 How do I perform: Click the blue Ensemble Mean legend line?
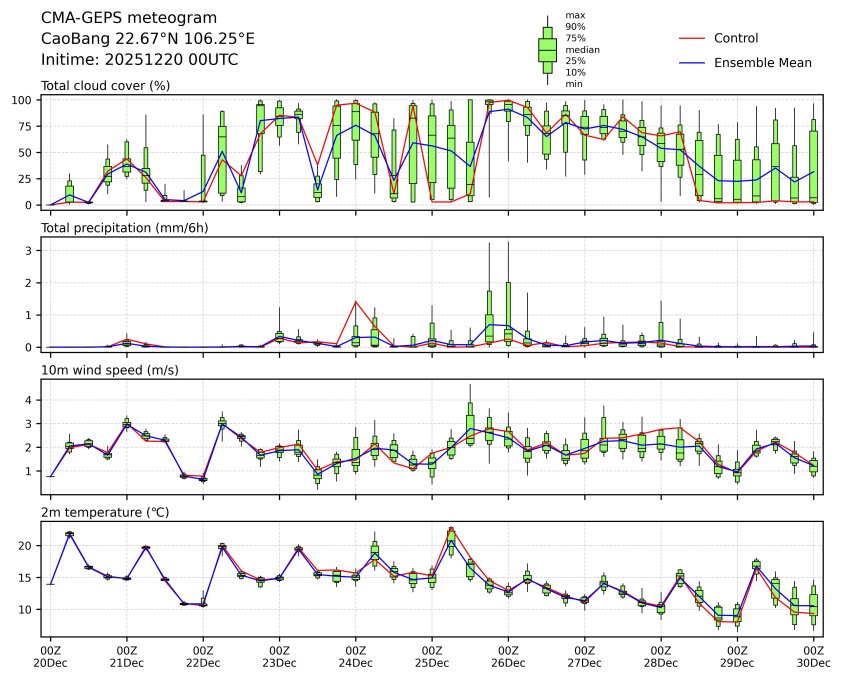(692, 63)
